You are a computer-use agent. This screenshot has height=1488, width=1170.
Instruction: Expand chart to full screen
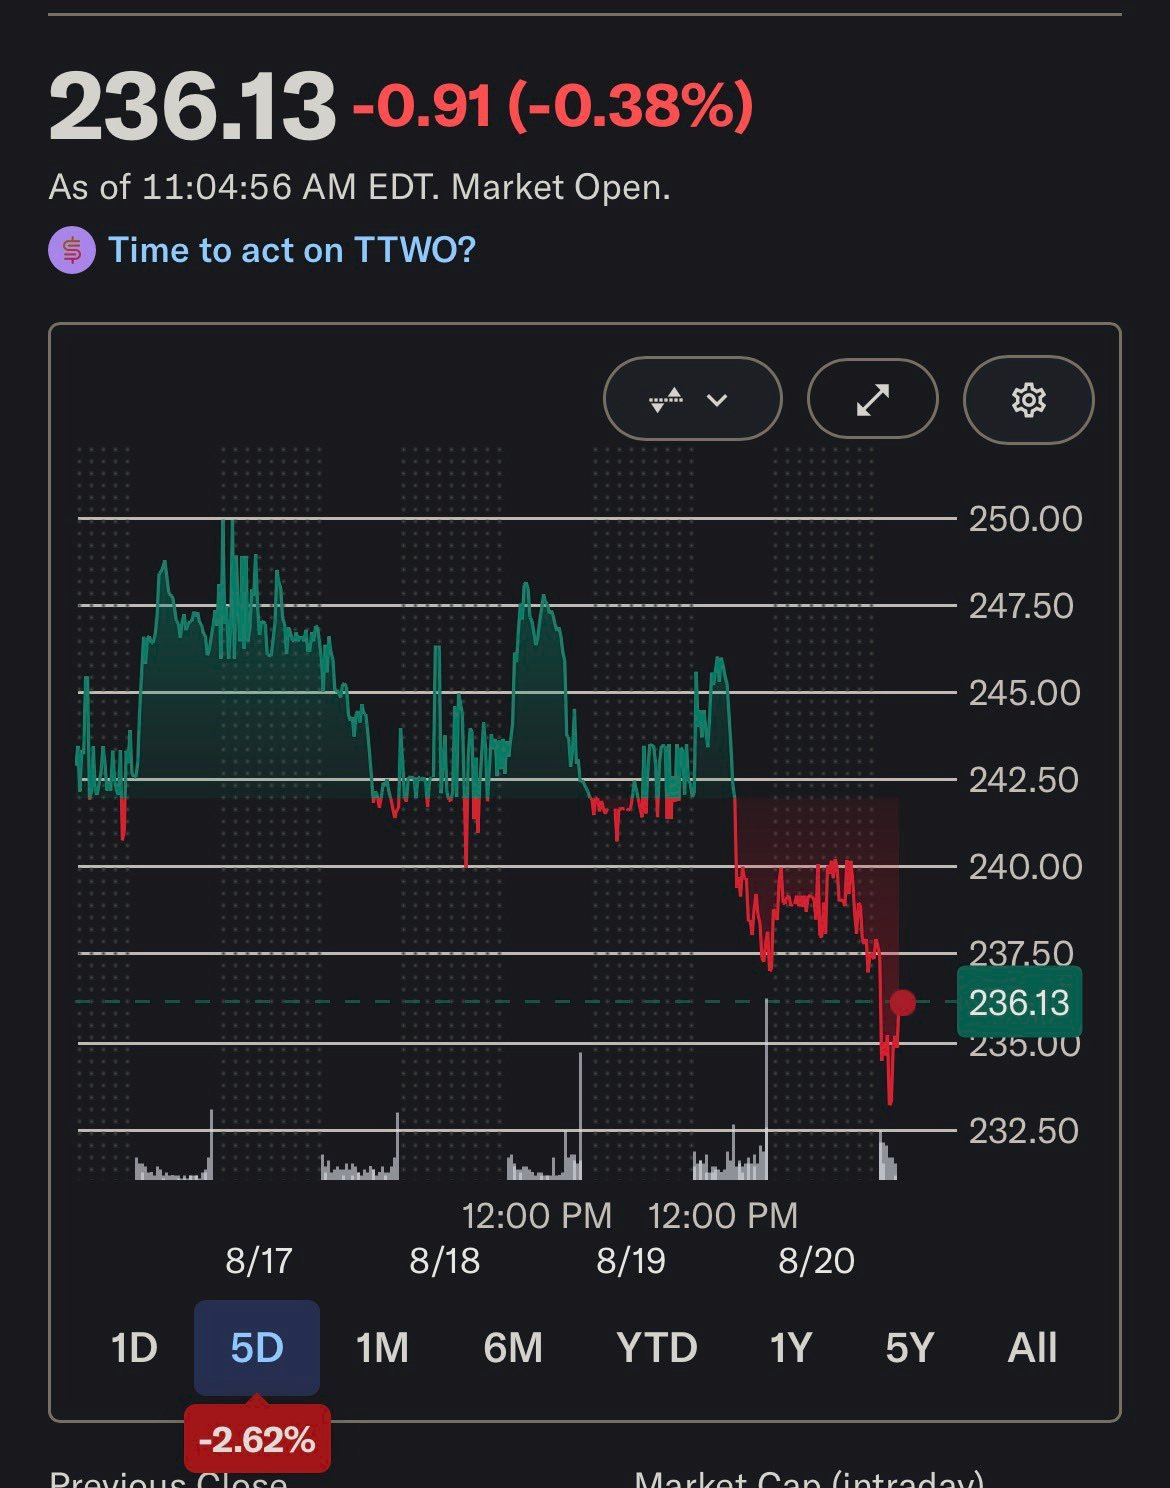click(x=873, y=400)
